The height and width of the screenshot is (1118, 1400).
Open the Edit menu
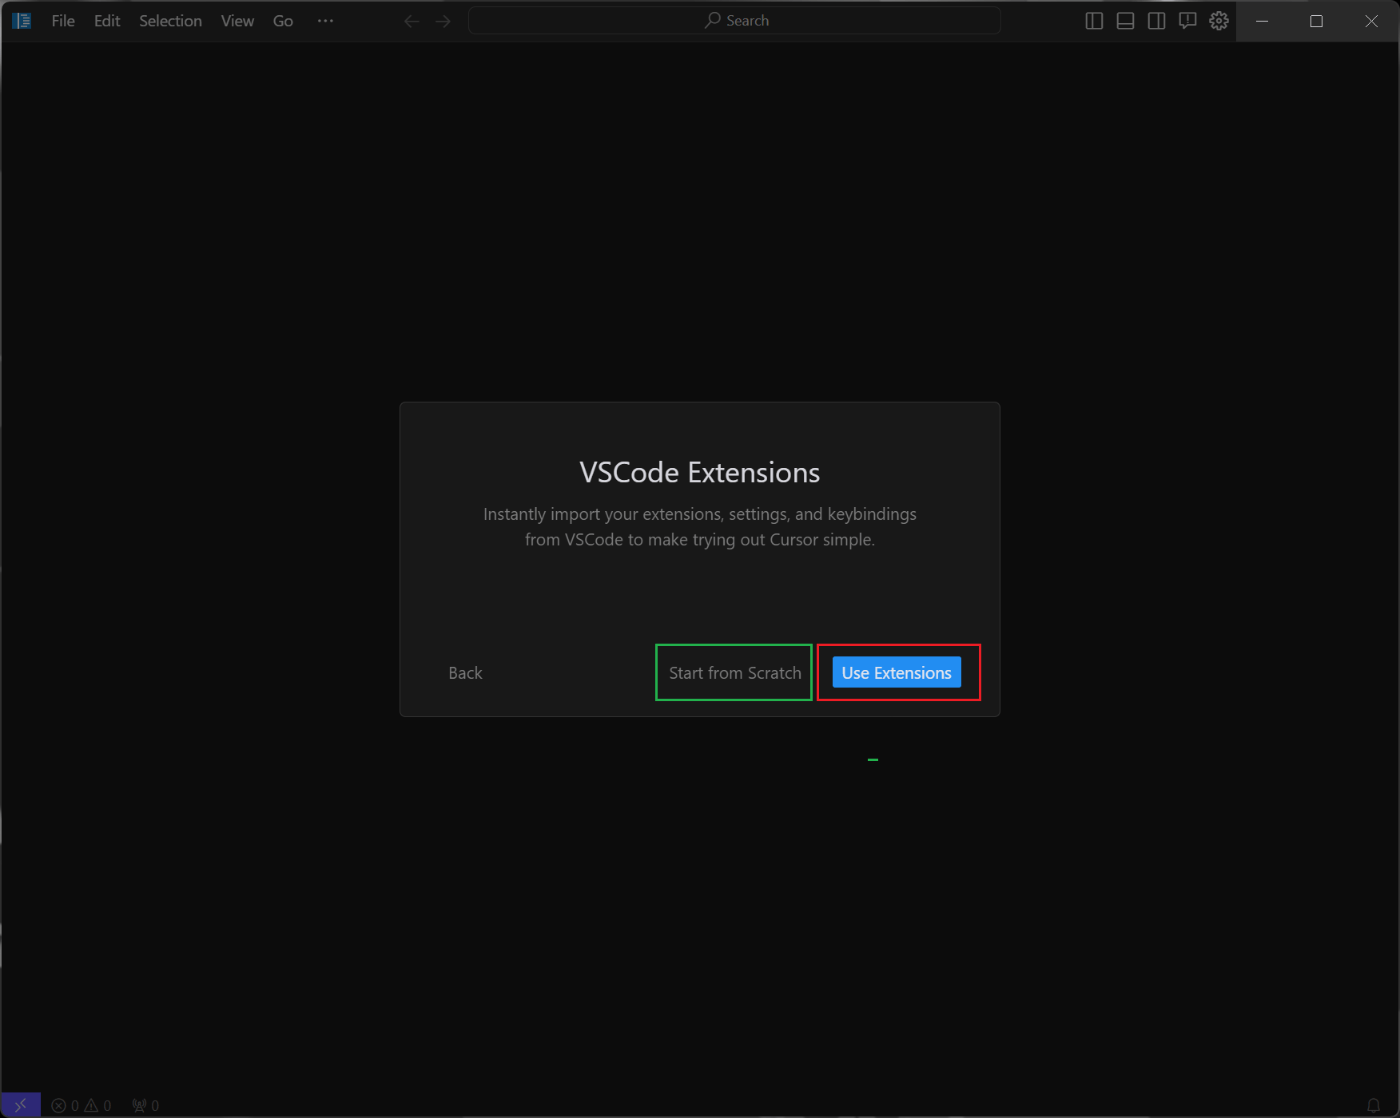tap(107, 20)
